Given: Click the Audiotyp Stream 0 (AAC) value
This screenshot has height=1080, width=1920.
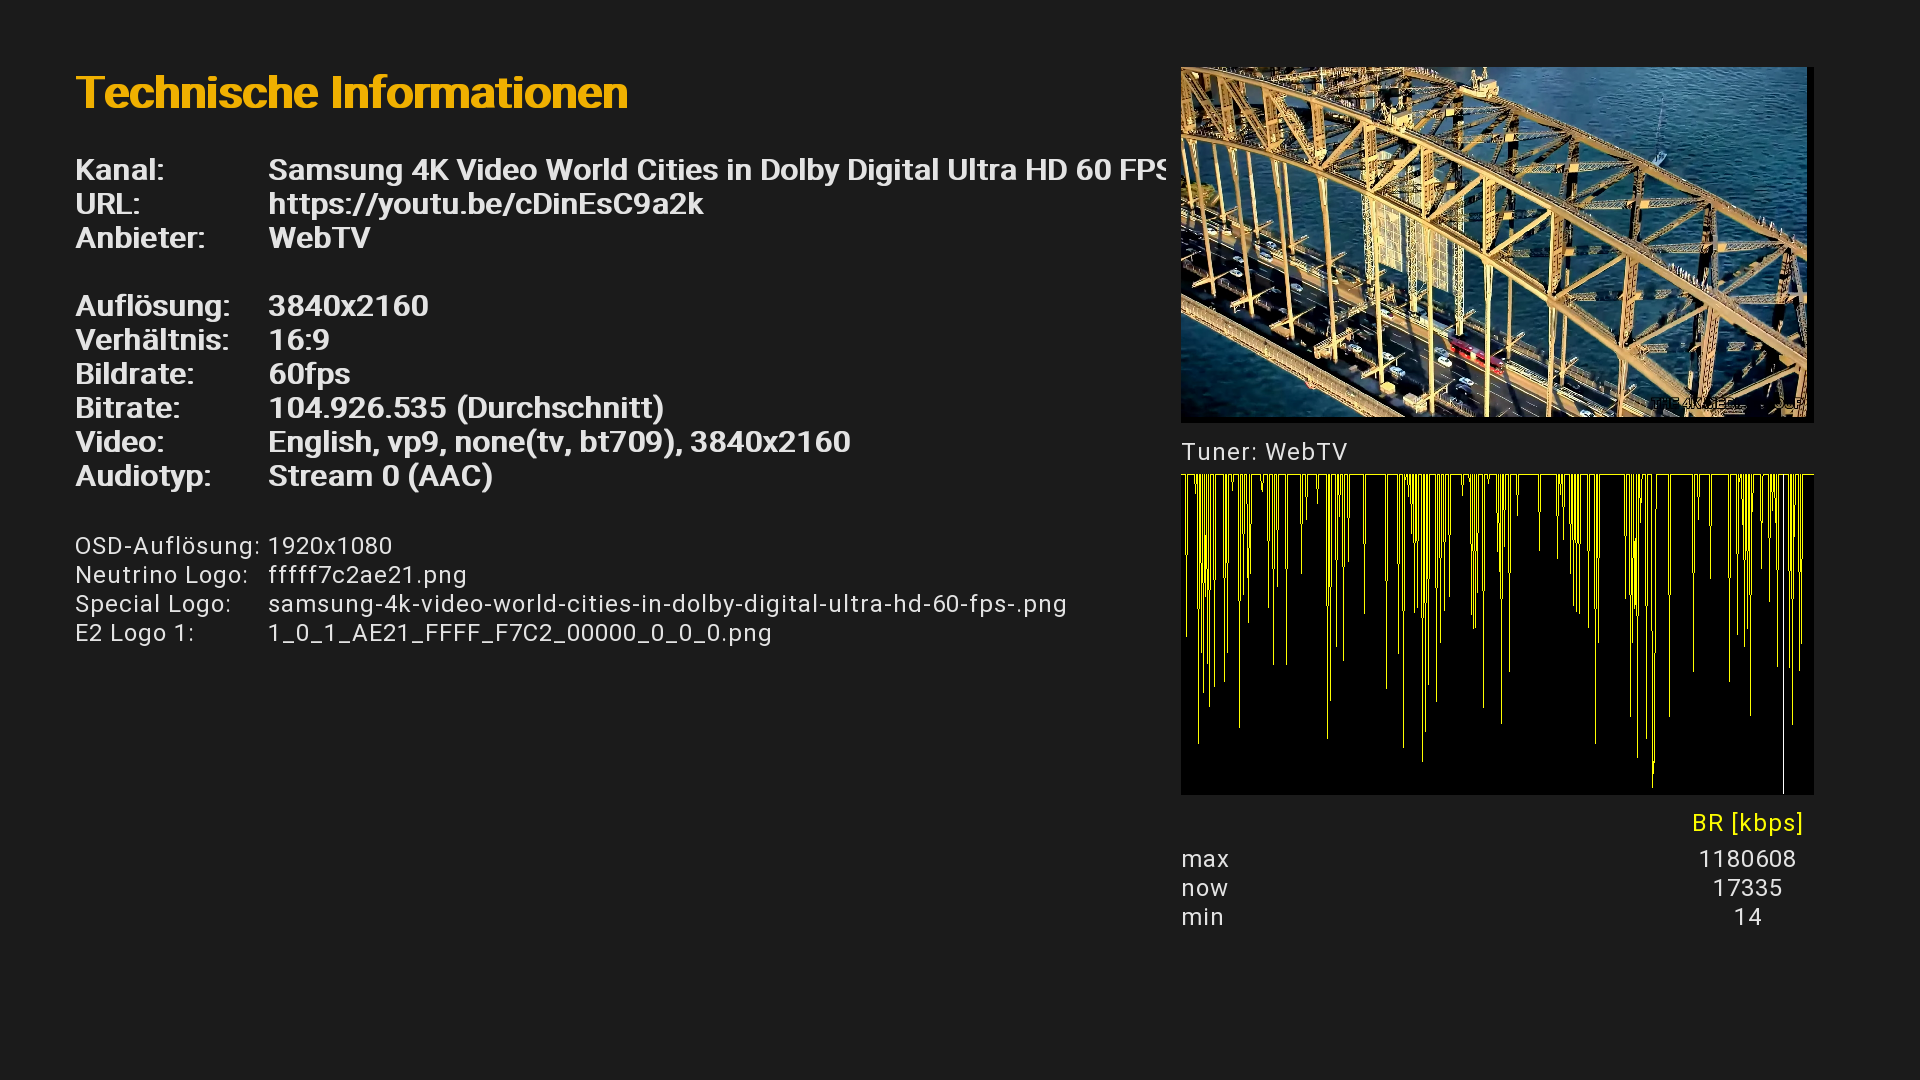Looking at the screenshot, I should (x=380, y=476).
